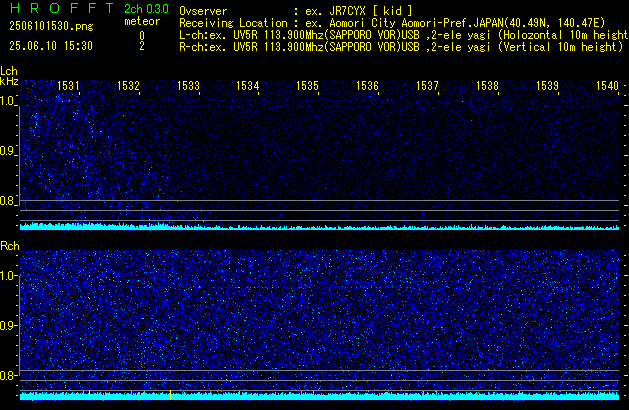This screenshot has height=410, width=629.
Task: Click the 1531 time marker
Action: tap(68, 86)
